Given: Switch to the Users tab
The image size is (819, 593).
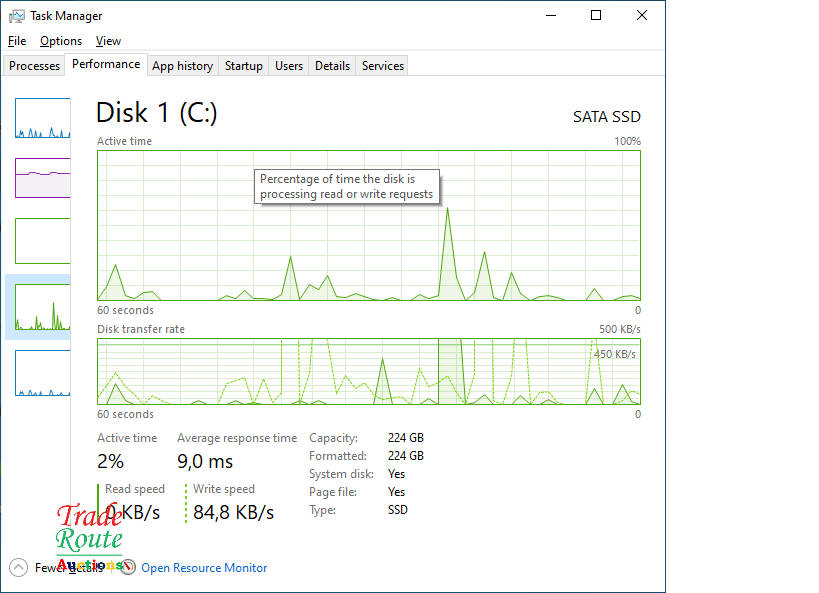Looking at the screenshot, I should (289, 66).
